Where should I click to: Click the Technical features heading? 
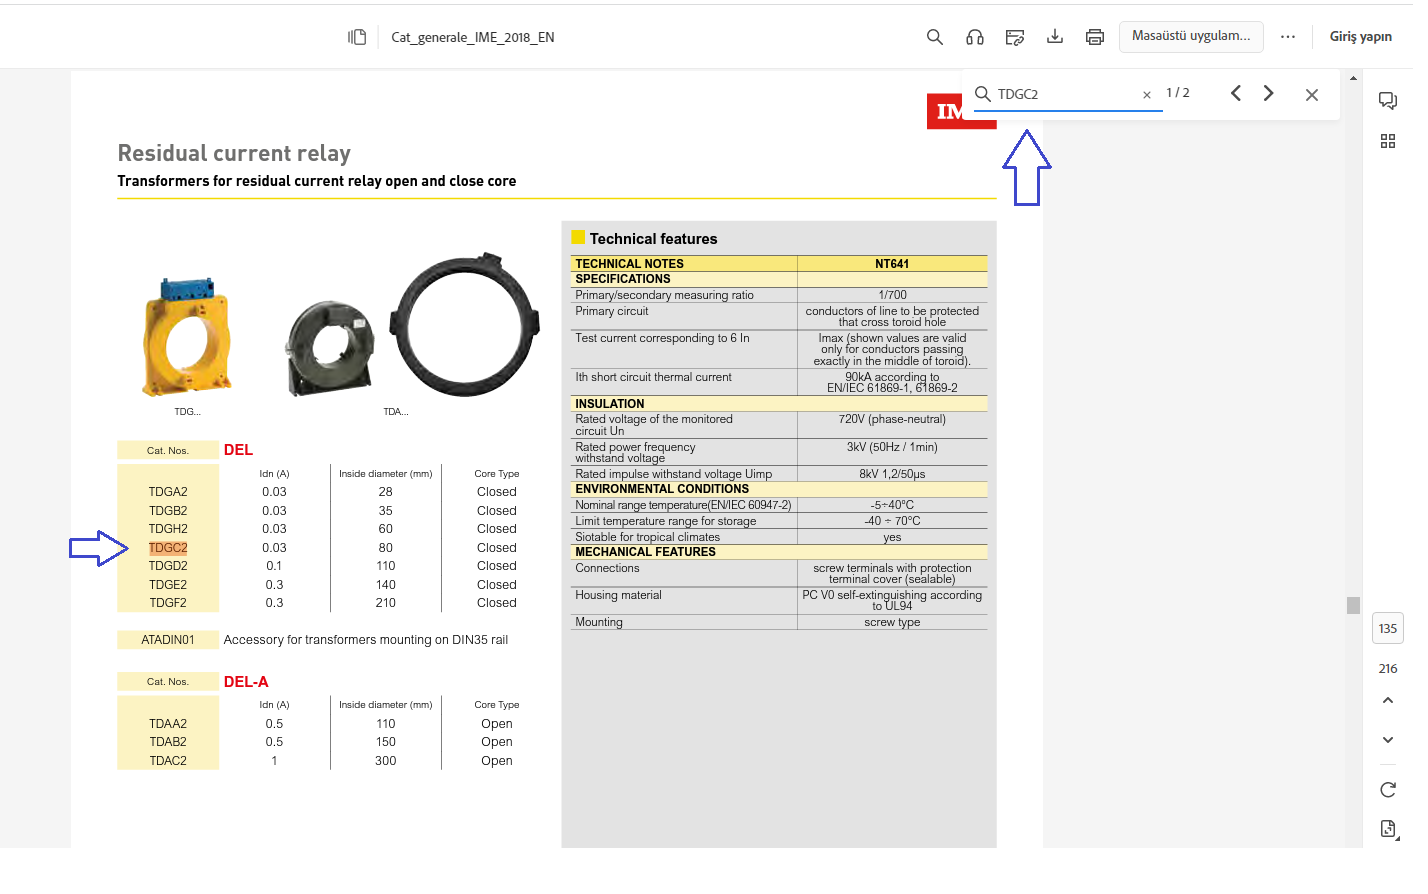click(x=653, y=239)
